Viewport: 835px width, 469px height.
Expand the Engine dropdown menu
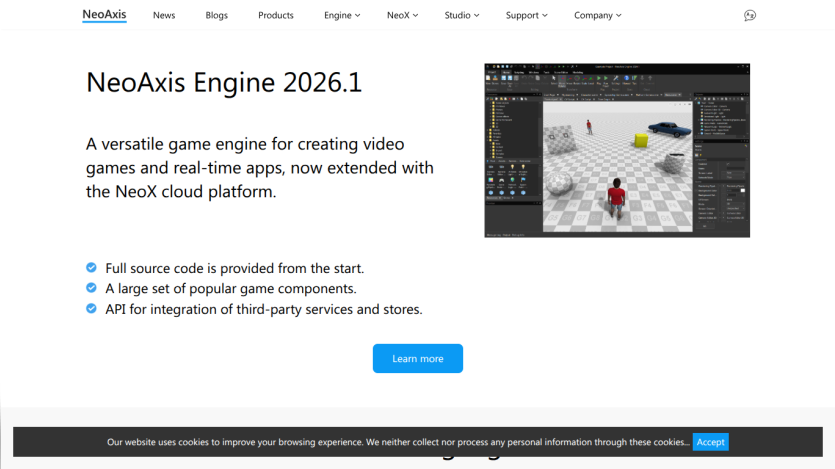342,15
